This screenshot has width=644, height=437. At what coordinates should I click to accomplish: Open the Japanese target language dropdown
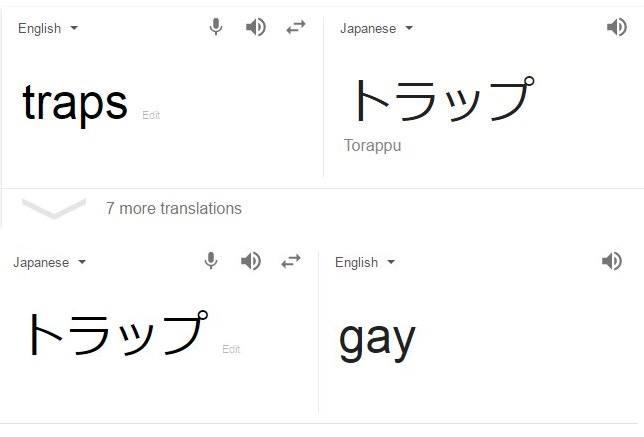376,28
